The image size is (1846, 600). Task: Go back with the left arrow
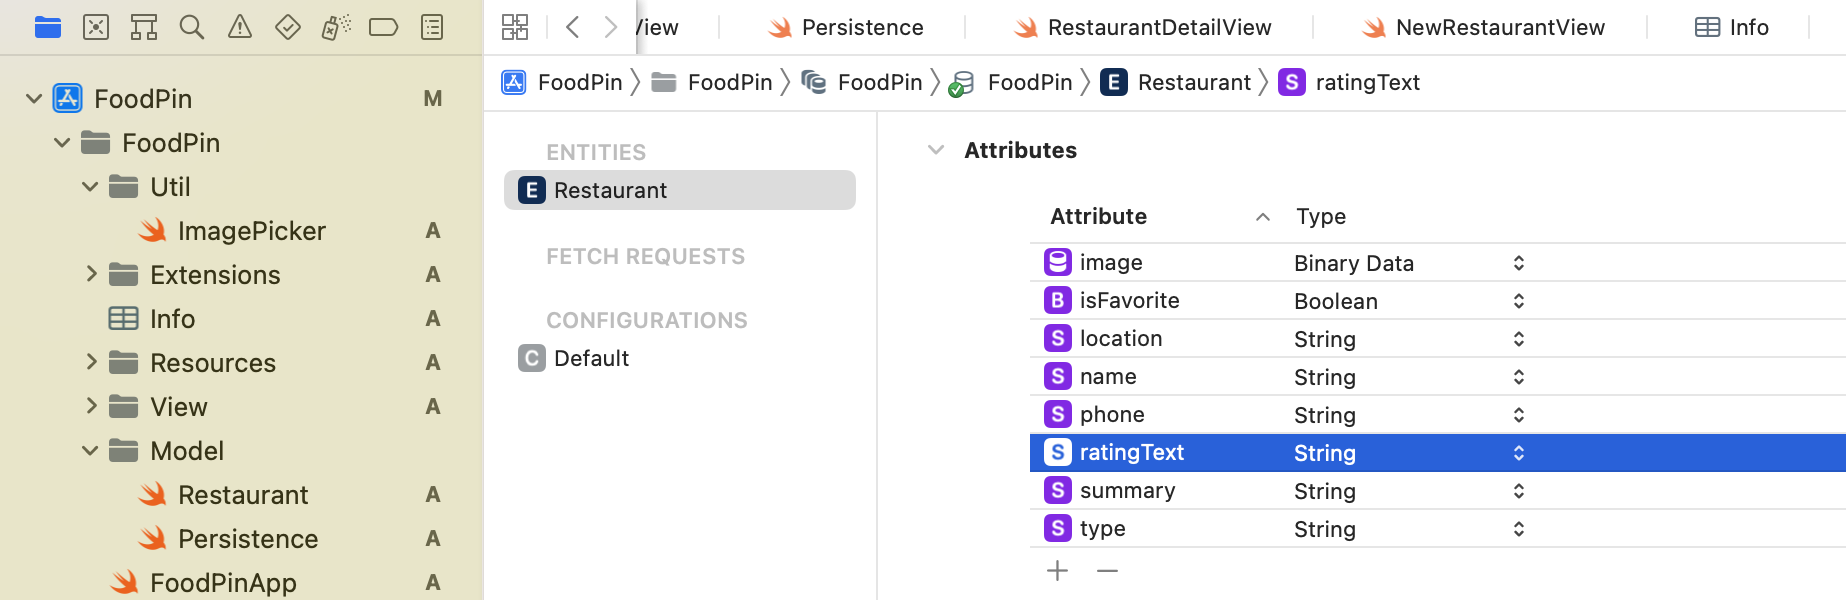click(x=573, y=27)
